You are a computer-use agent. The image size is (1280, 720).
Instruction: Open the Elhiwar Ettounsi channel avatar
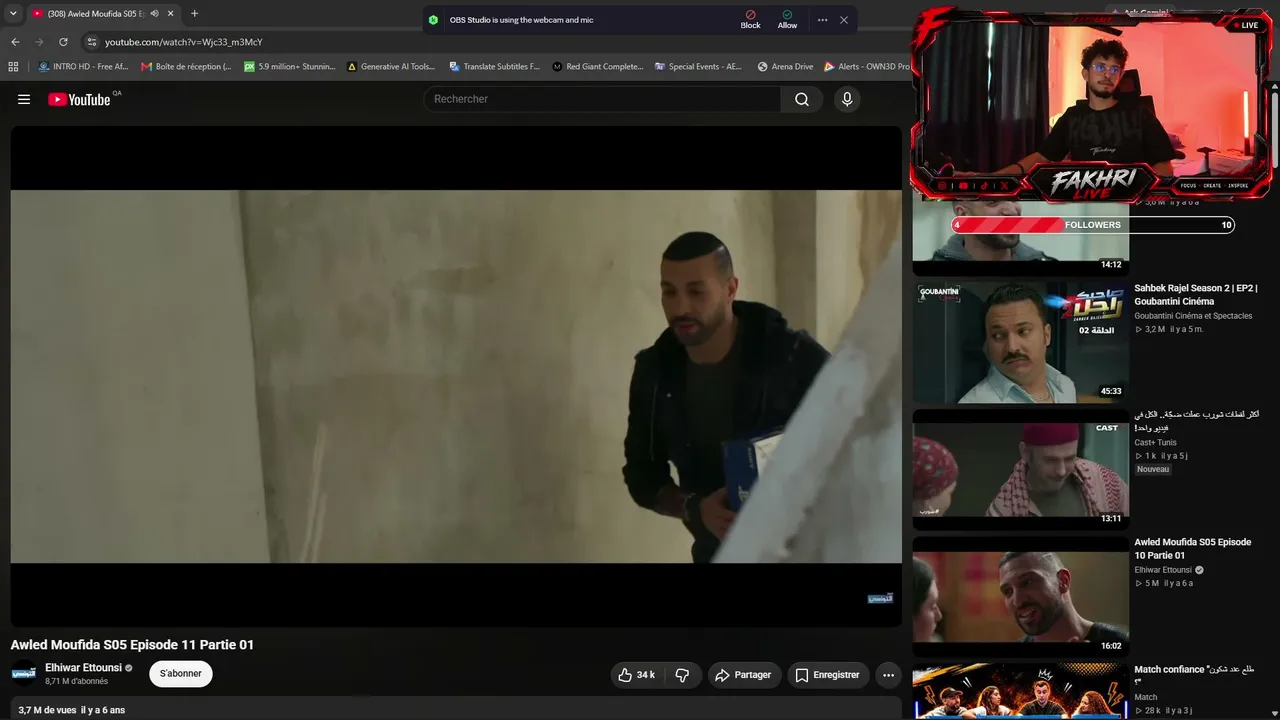[x=24, y=674]
